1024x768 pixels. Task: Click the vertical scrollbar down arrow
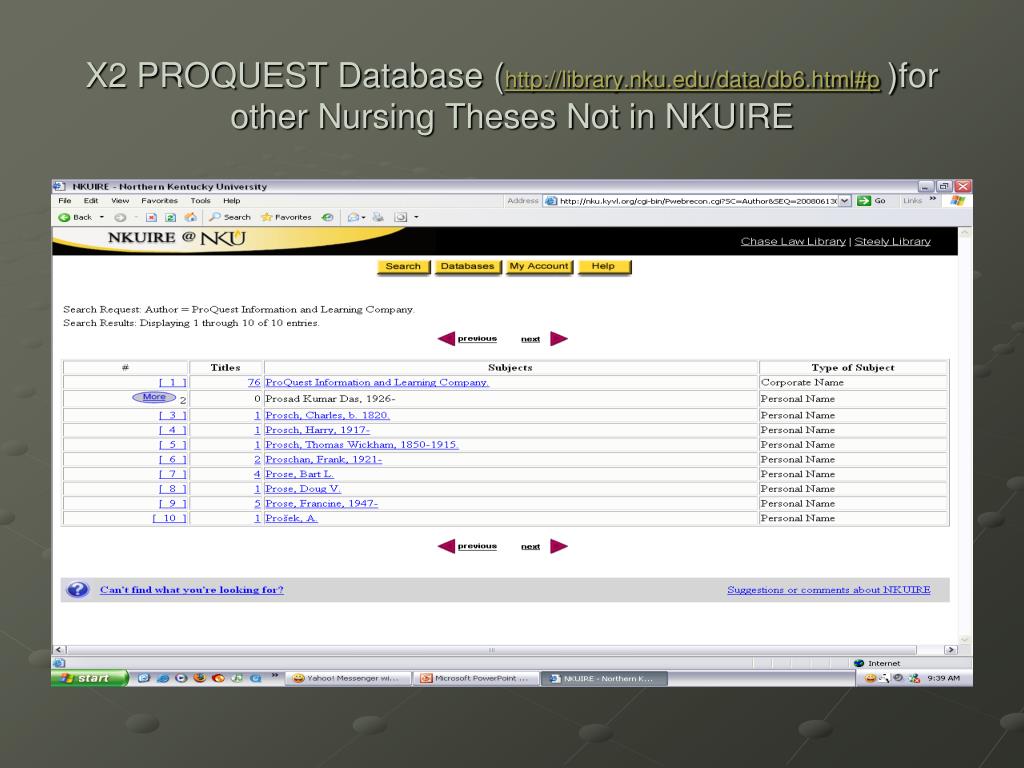(x=965, y=639)
